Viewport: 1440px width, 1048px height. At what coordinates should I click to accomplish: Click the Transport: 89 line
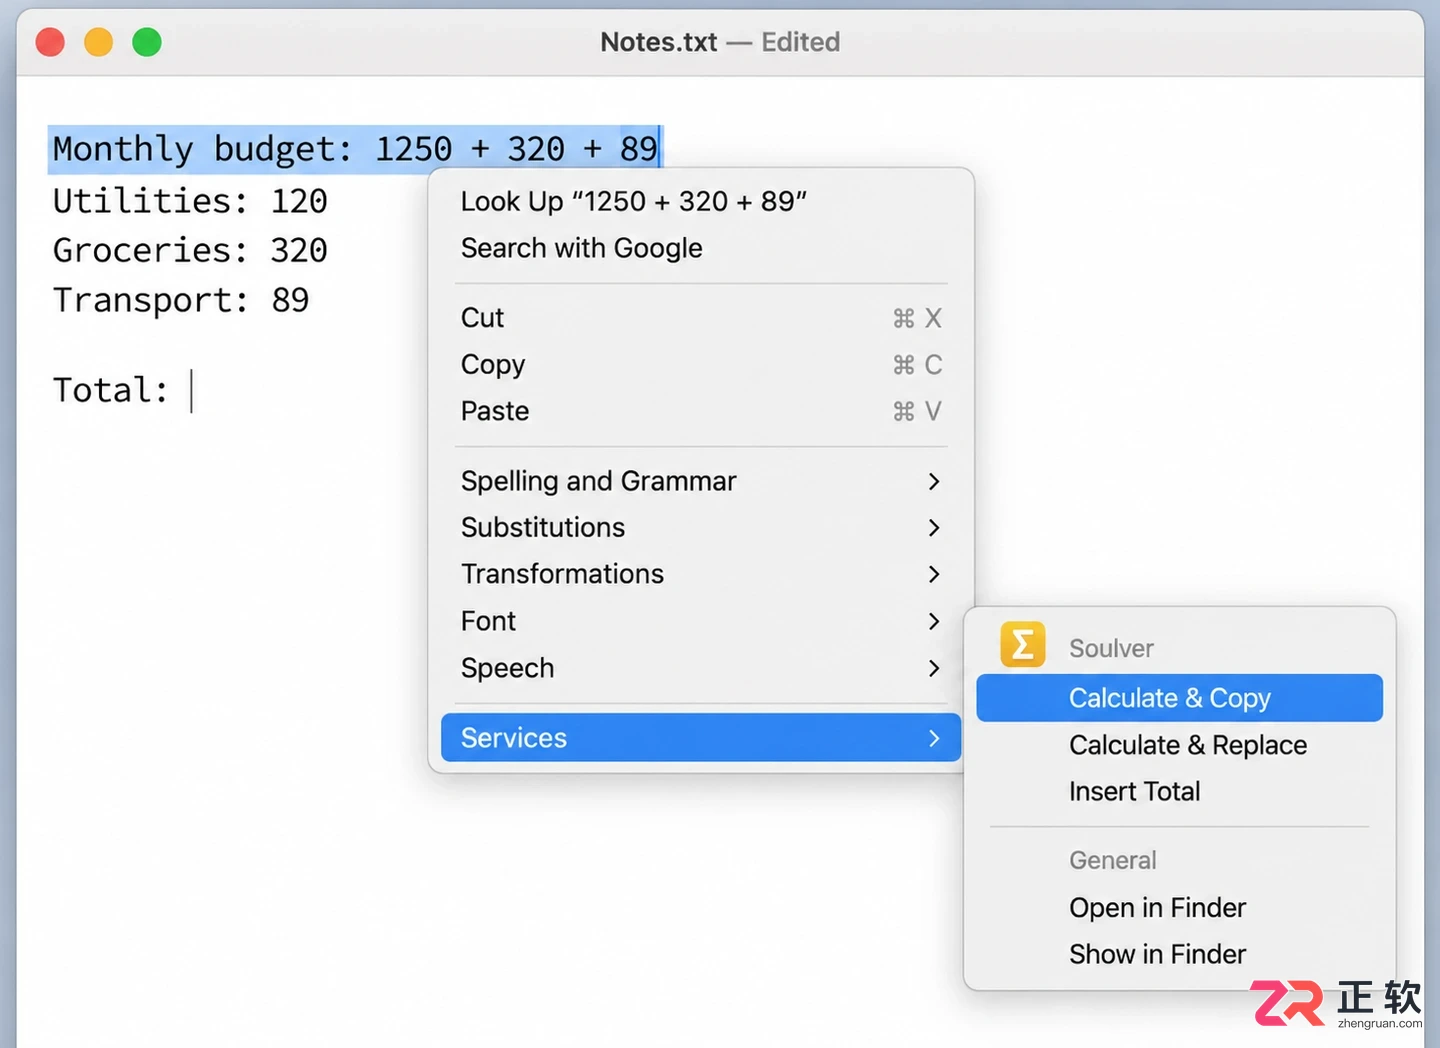(181, 300)
